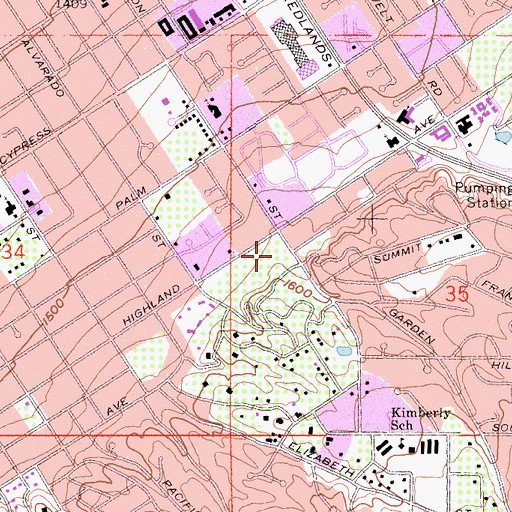Click the "CYPRESS" street label
512x512 pixels.
pyautogui.click(x=26, y=147)
